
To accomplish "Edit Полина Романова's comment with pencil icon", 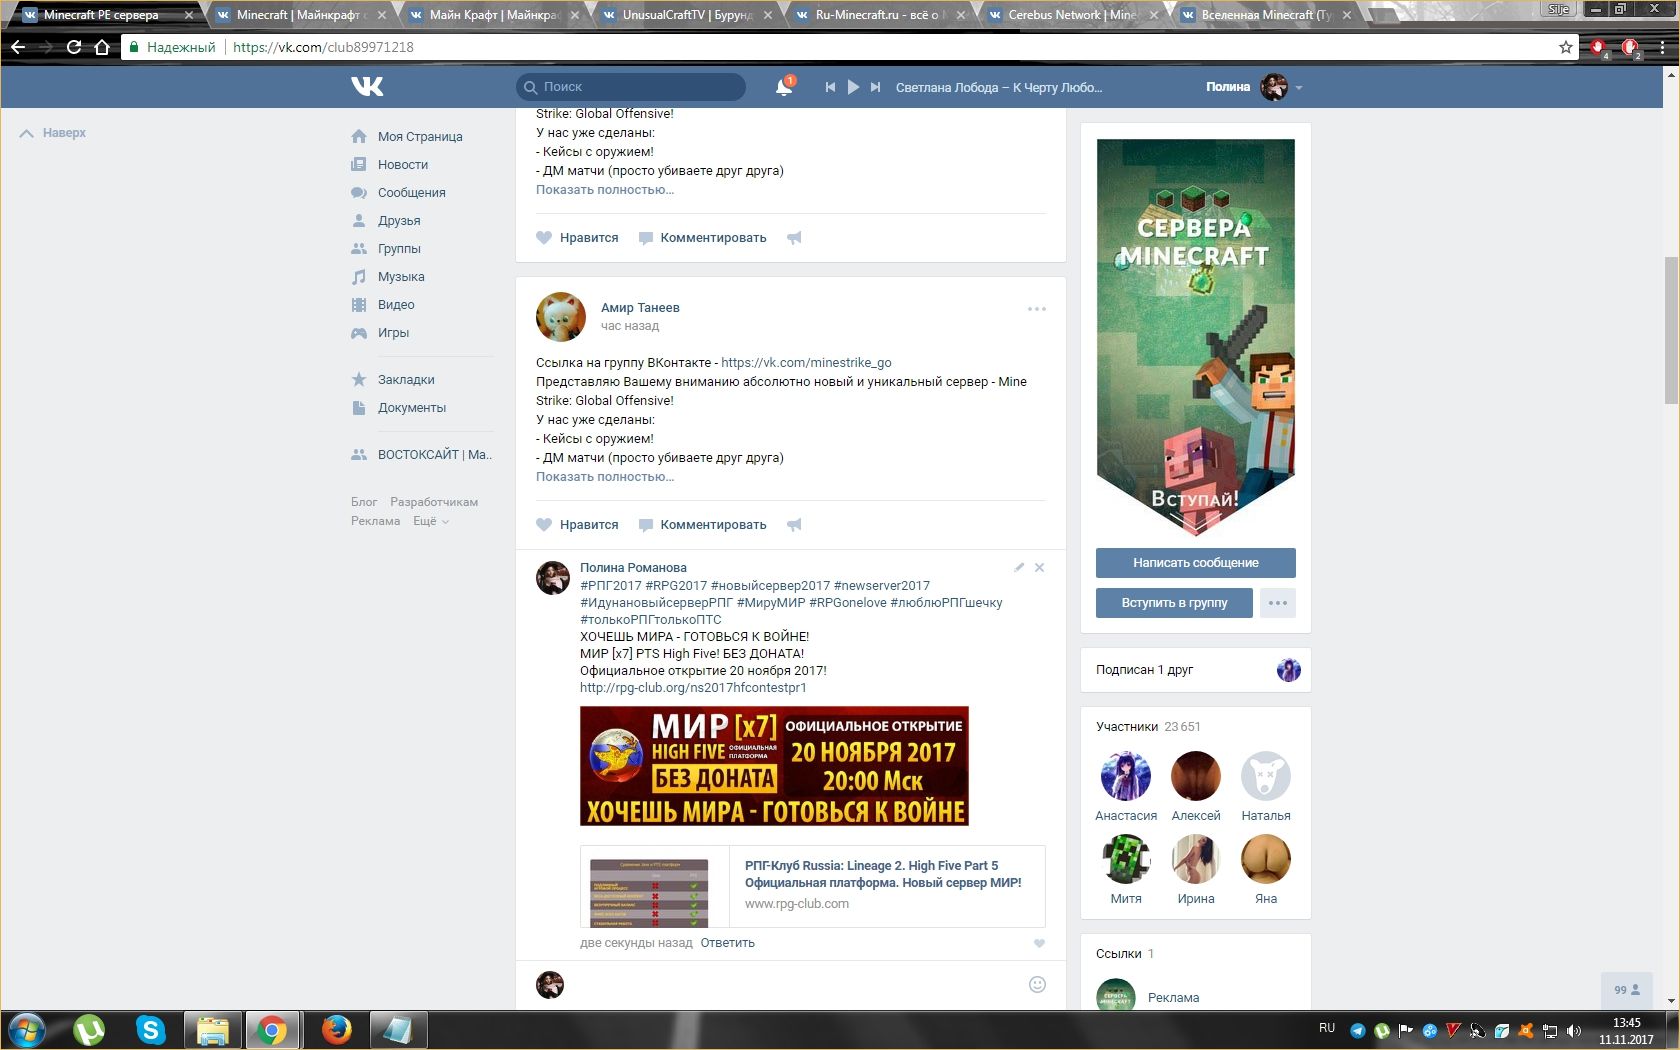I will coord(1019,567).
